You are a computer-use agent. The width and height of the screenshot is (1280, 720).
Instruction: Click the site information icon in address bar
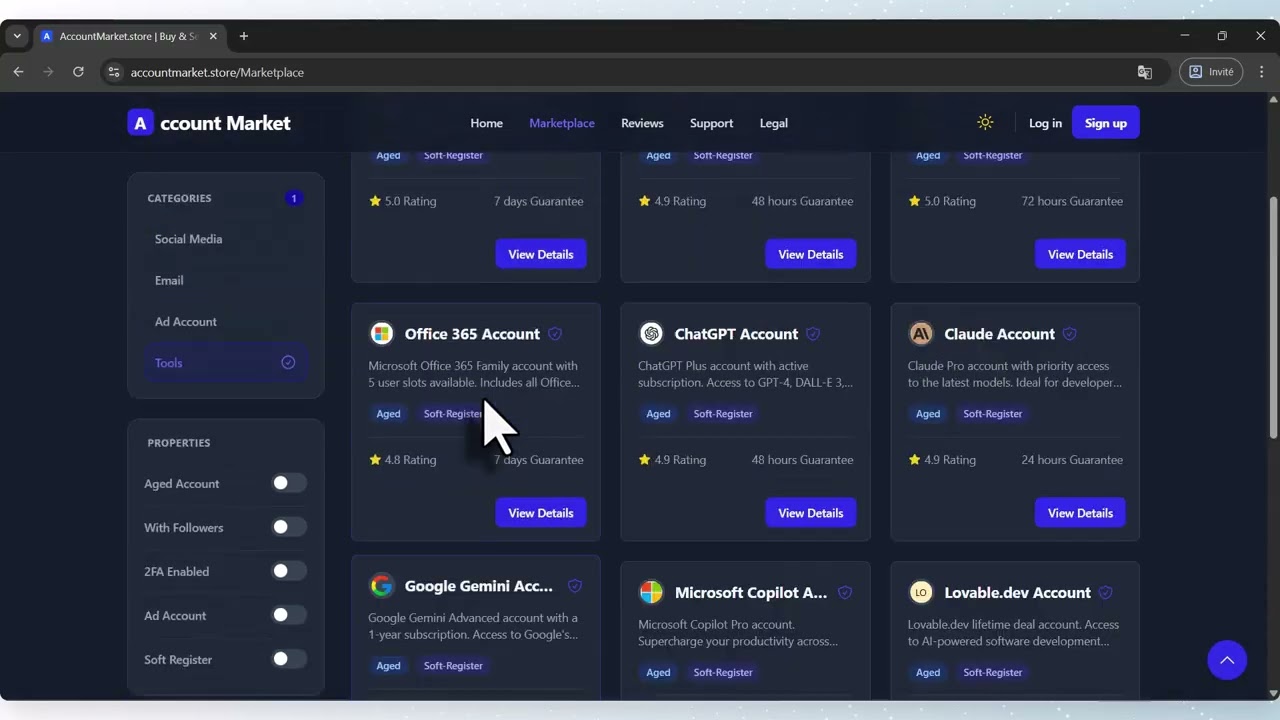[114, 72]
